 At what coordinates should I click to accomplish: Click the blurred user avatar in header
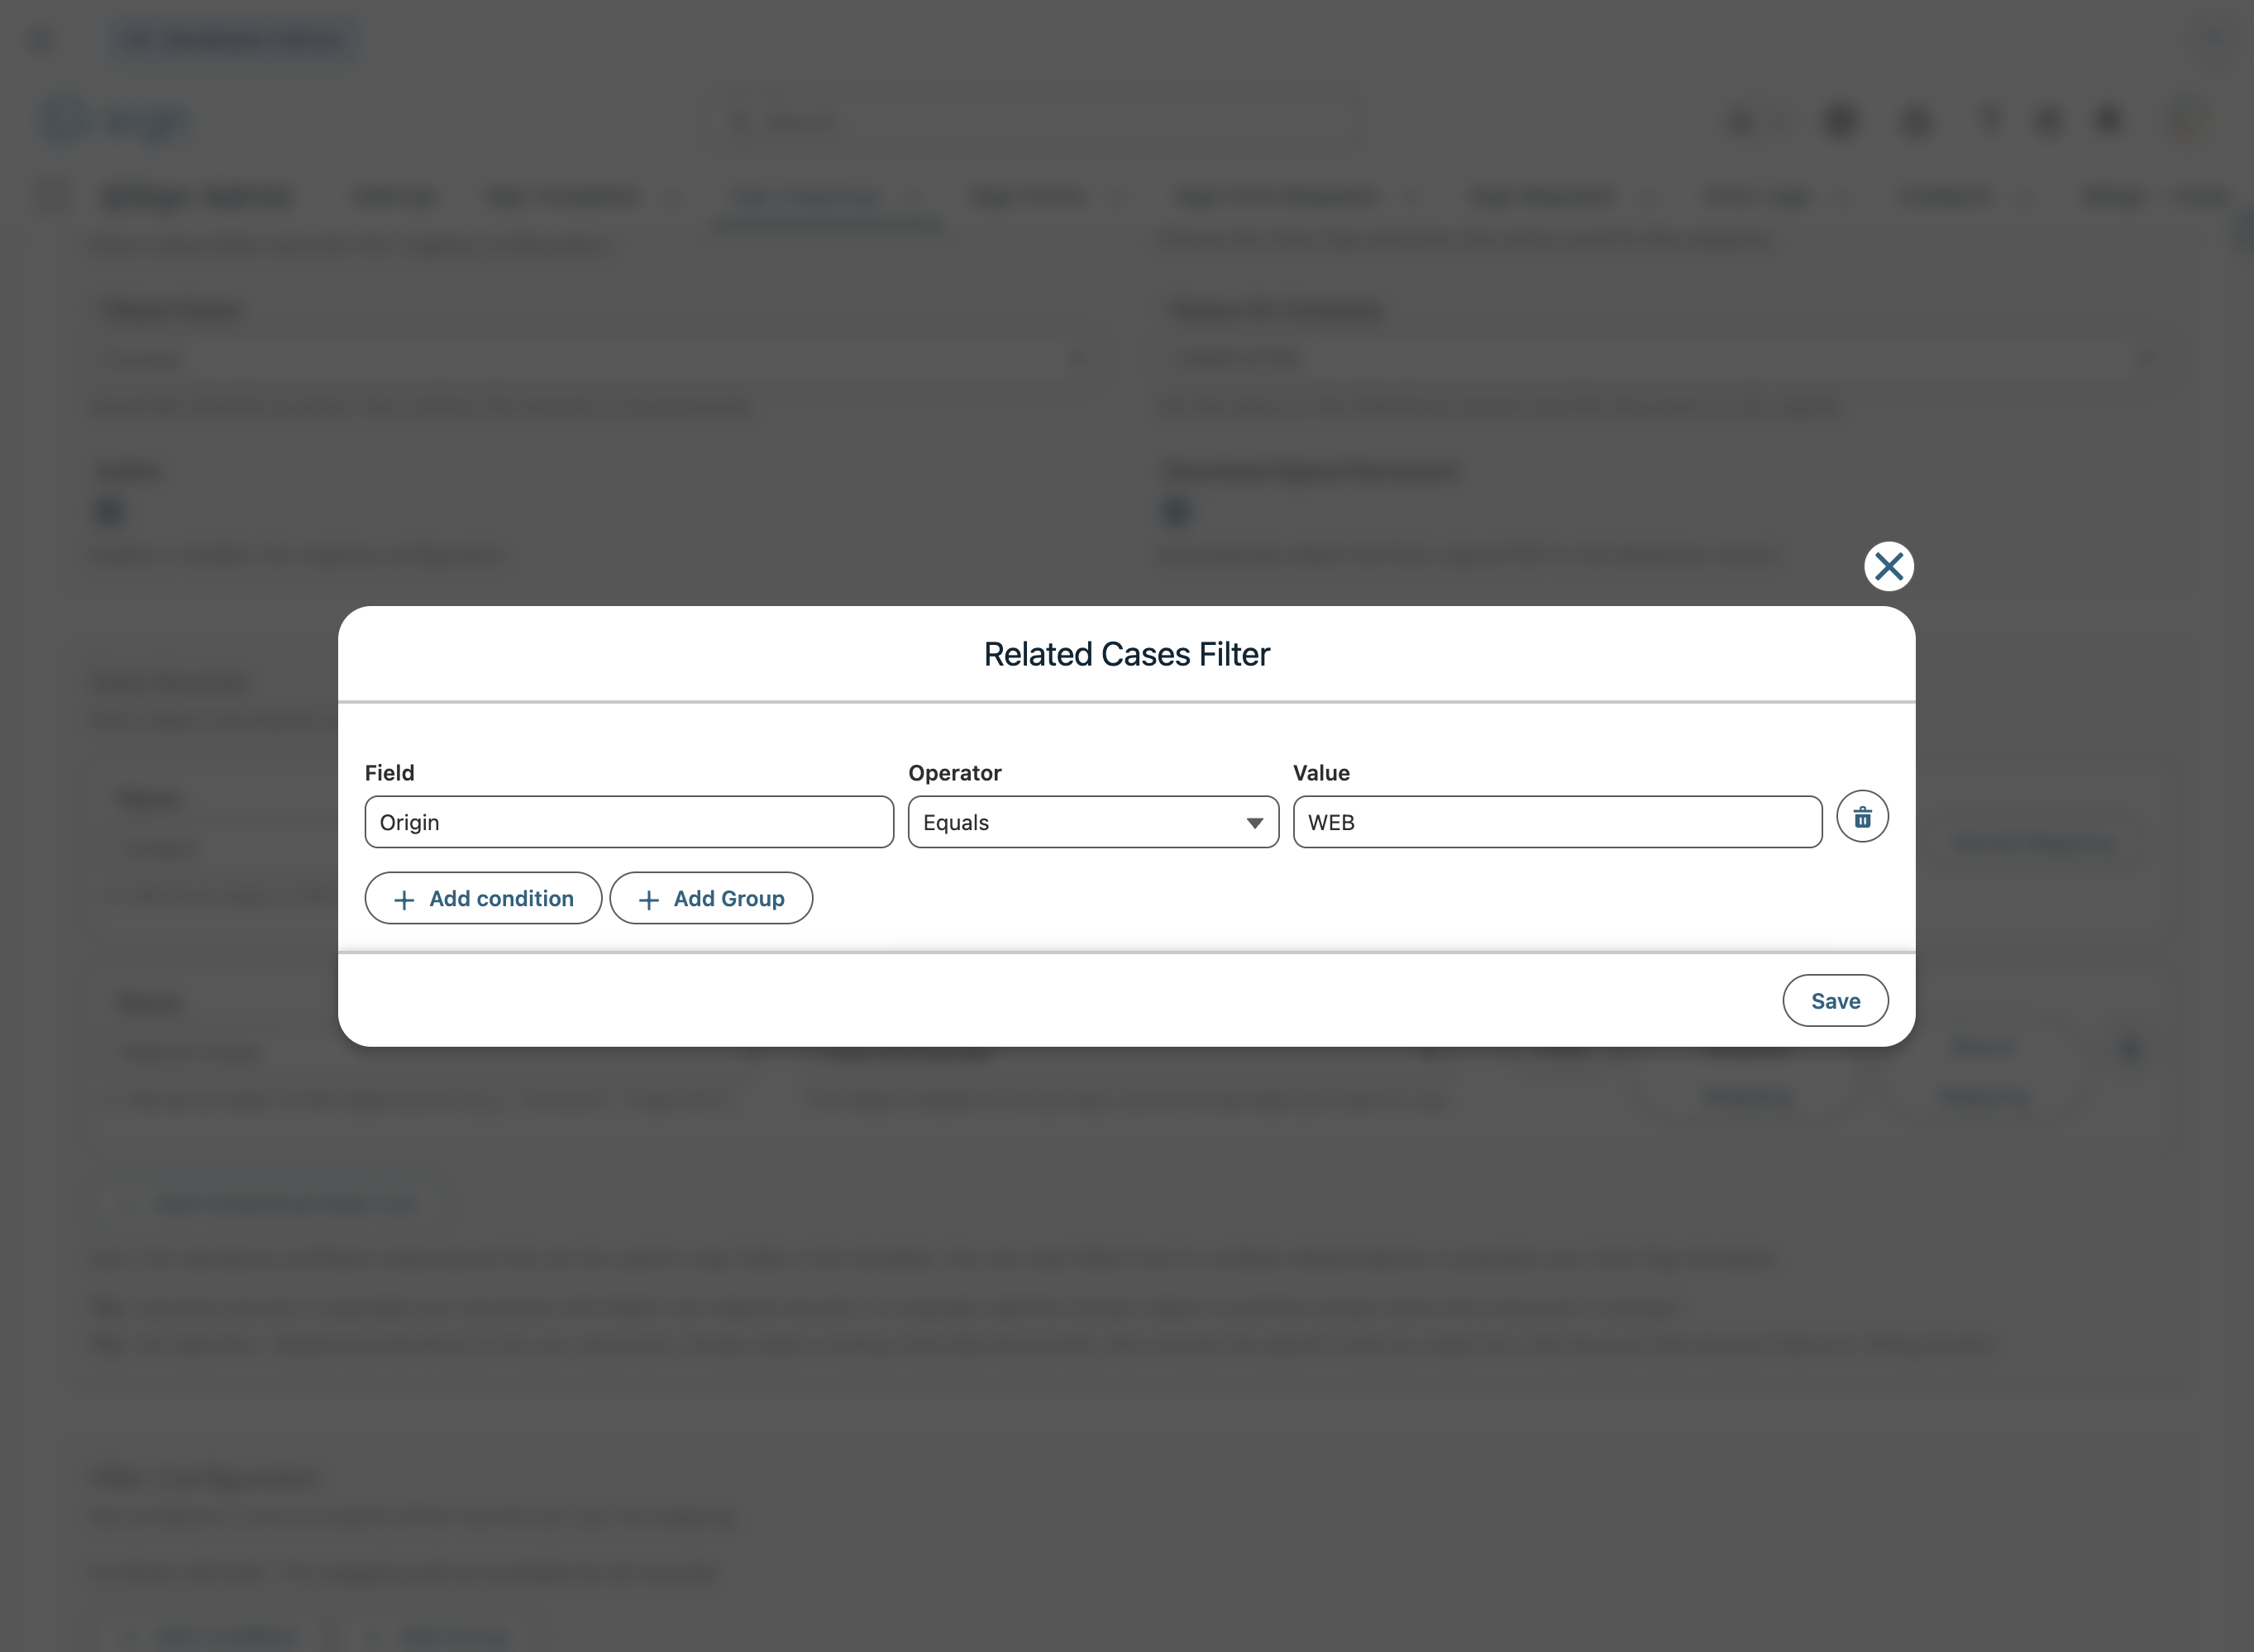2188,120
